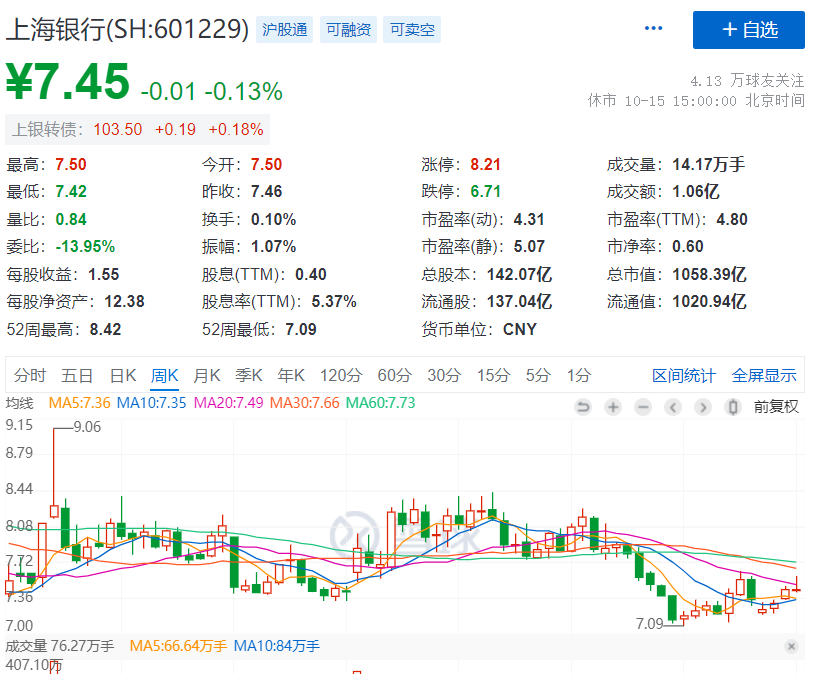Open 区间统计 range statistics
815x674 pixels.
[x=684, y=375]
